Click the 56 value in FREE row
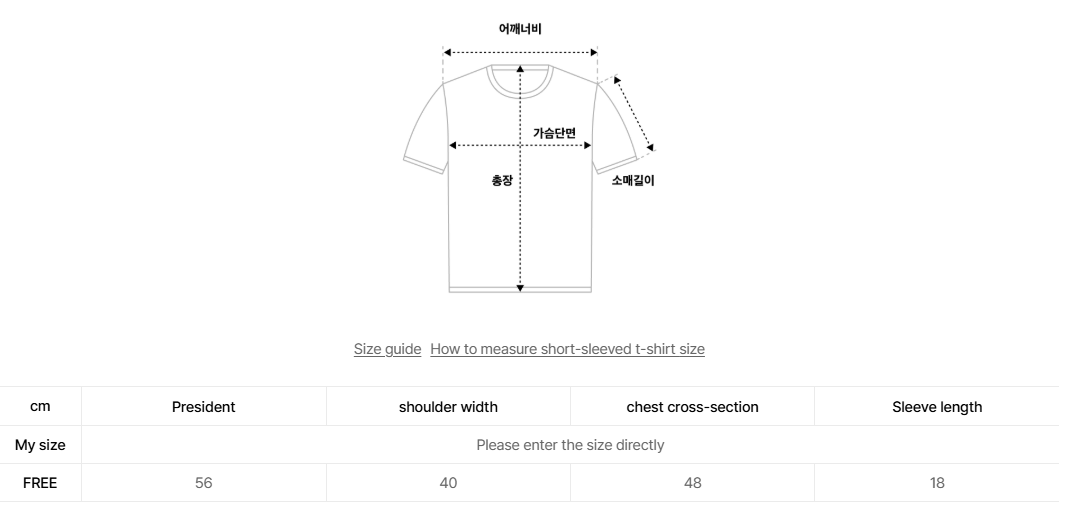Image resolution: width=1072 pixels, height=525 pixels. [x=204, y=483]
